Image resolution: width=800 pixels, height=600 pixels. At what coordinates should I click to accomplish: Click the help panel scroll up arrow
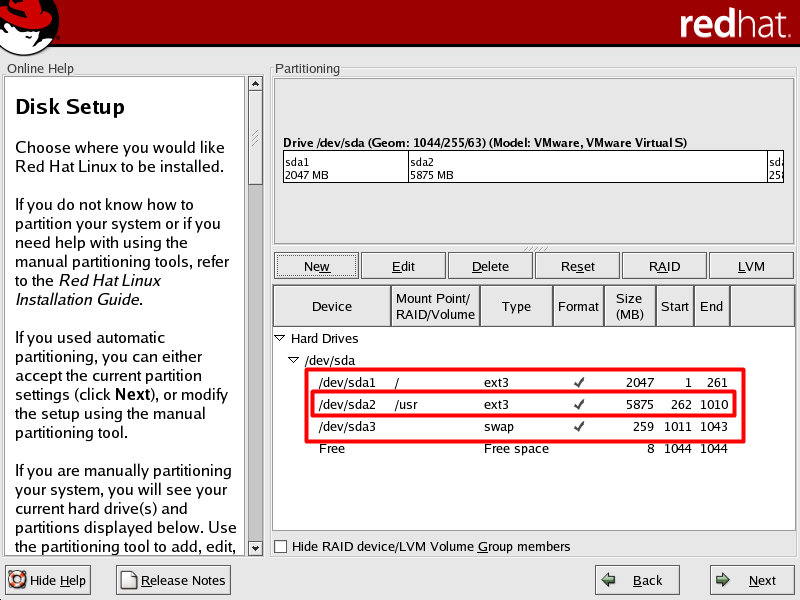point(255,83)
